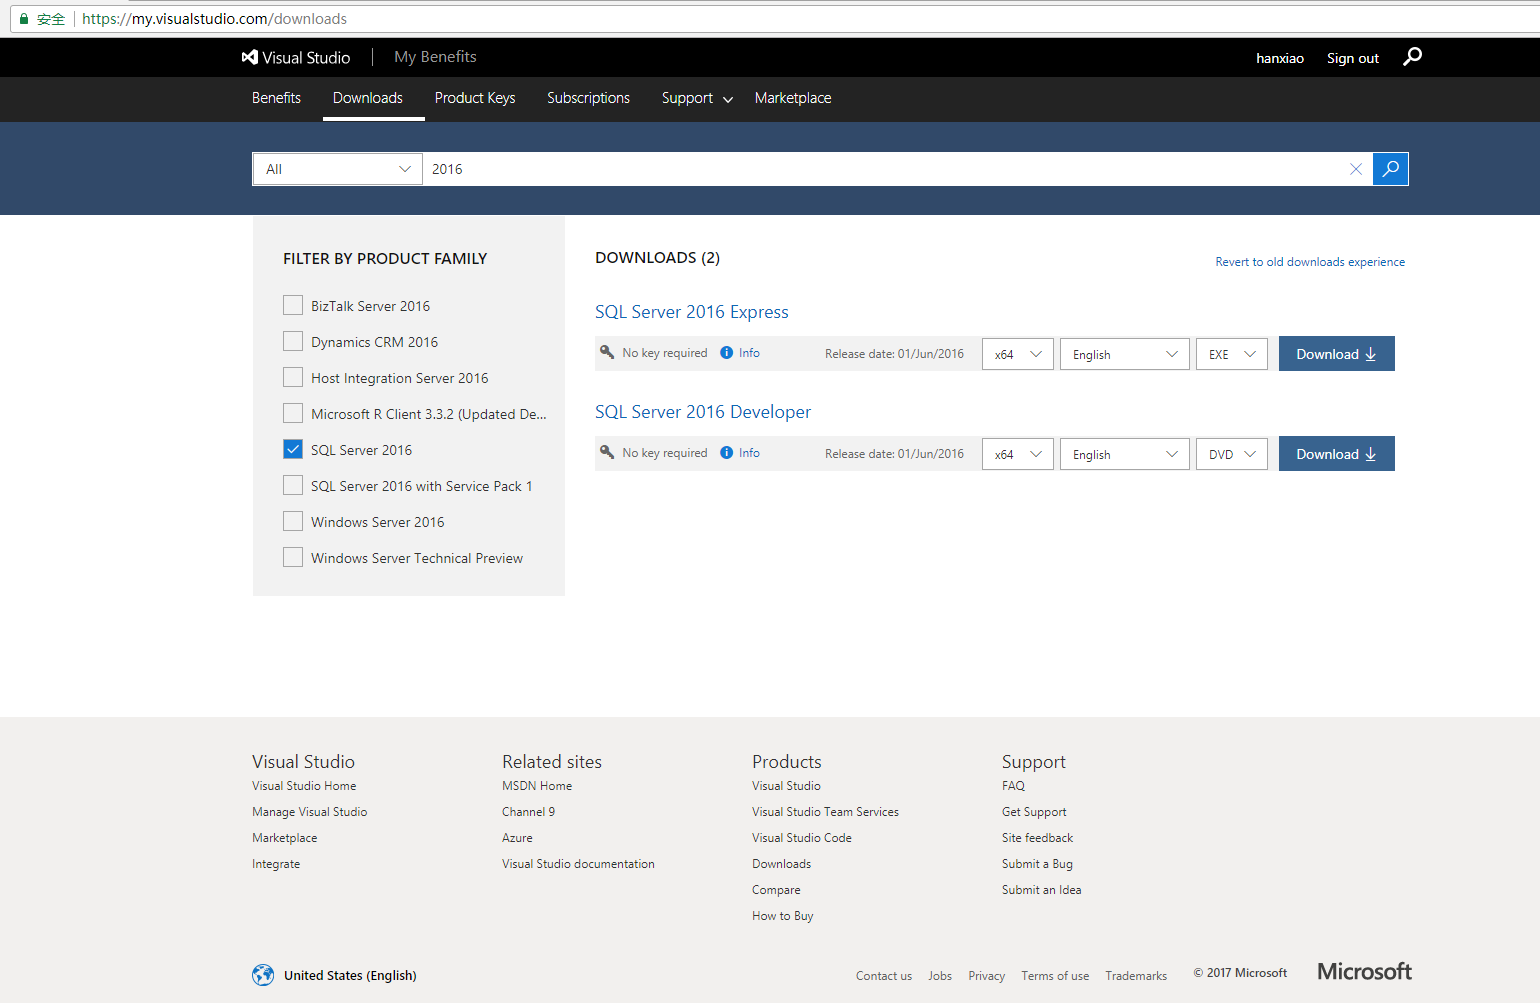The height and width of the screenshot is (1003, 1540).
Task: Expand the Support menu dropdown
Action: click(x=697, y=98)
